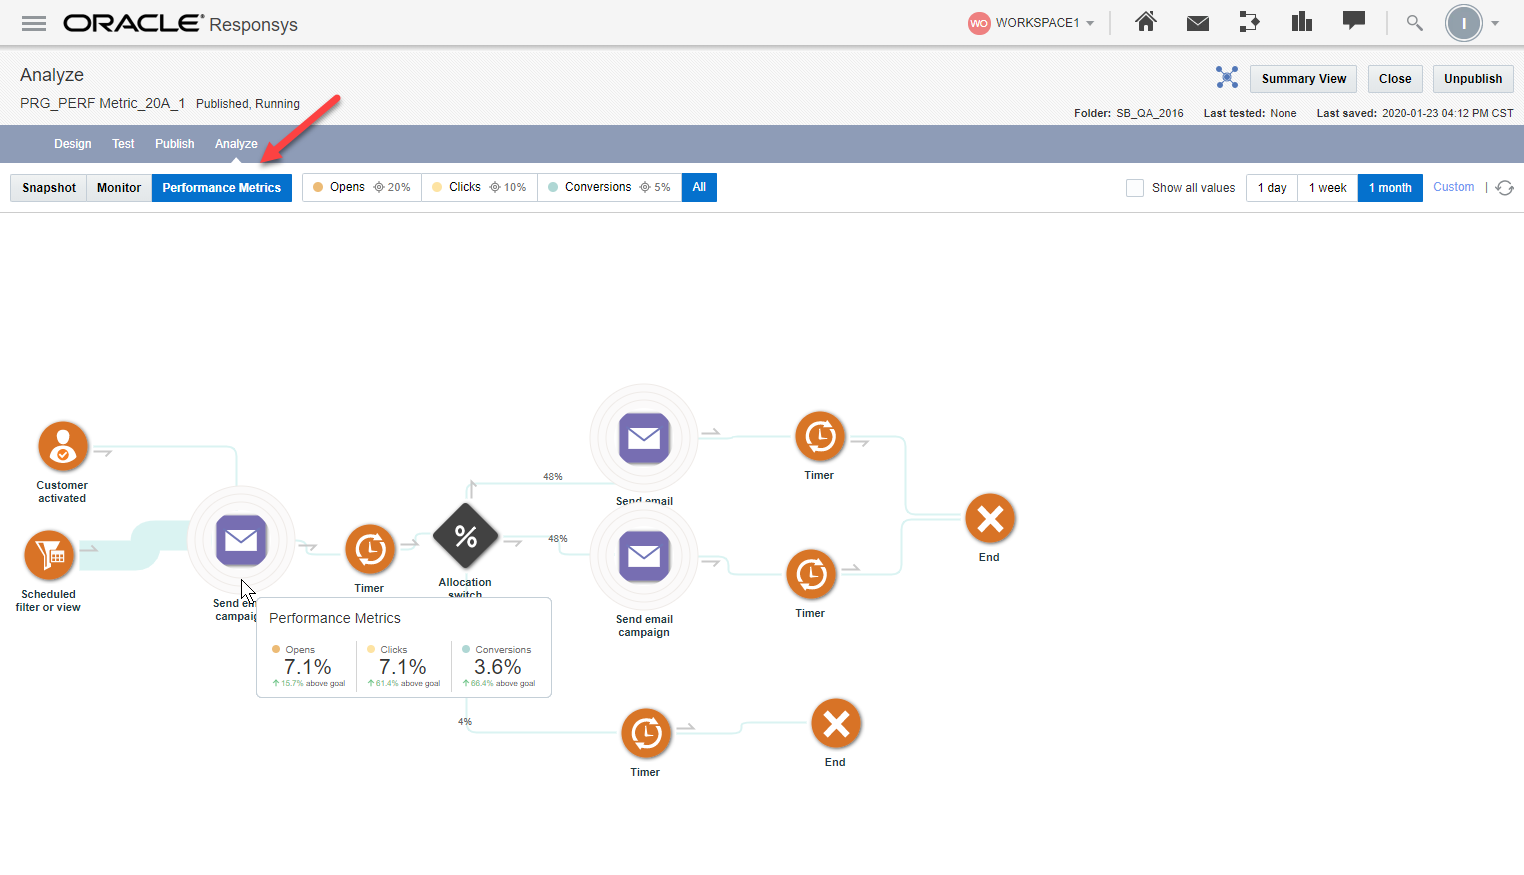The width and height of the screenshot is (1524, 875).
Task: Click the Scheduled filter or view icon
Action: pos(48,554)
